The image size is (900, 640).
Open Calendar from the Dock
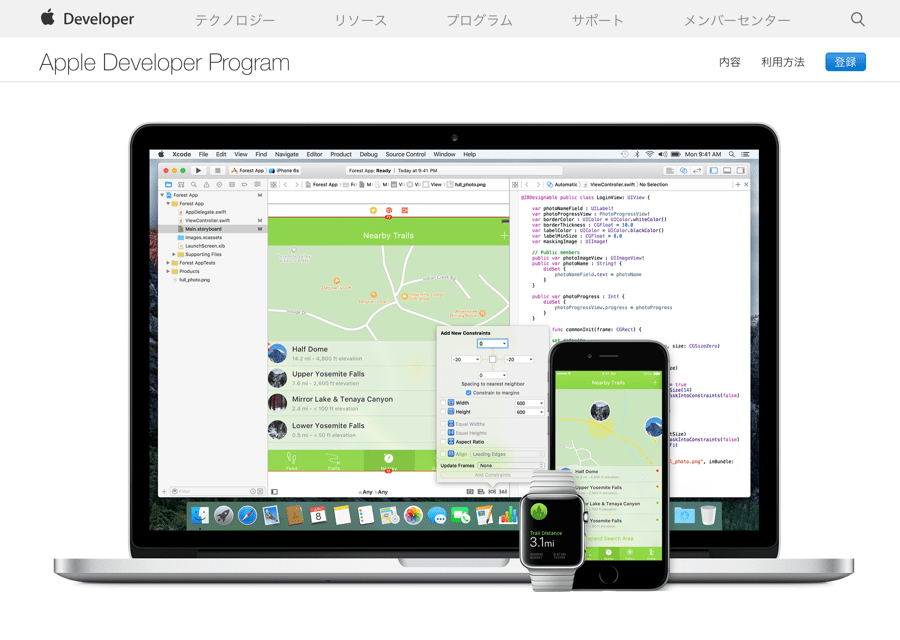coord(318,515)
